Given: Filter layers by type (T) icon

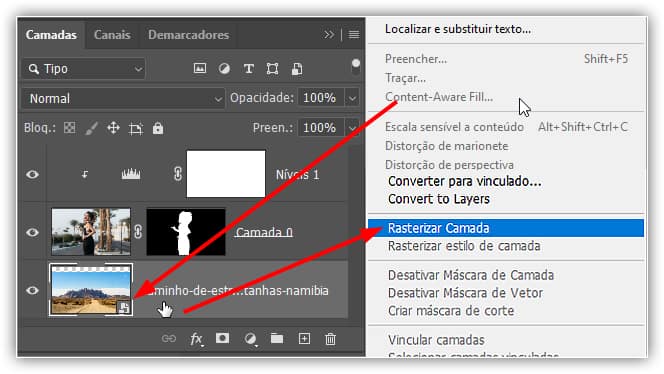Looking at the screenshot, I should [x=249, y=69].
